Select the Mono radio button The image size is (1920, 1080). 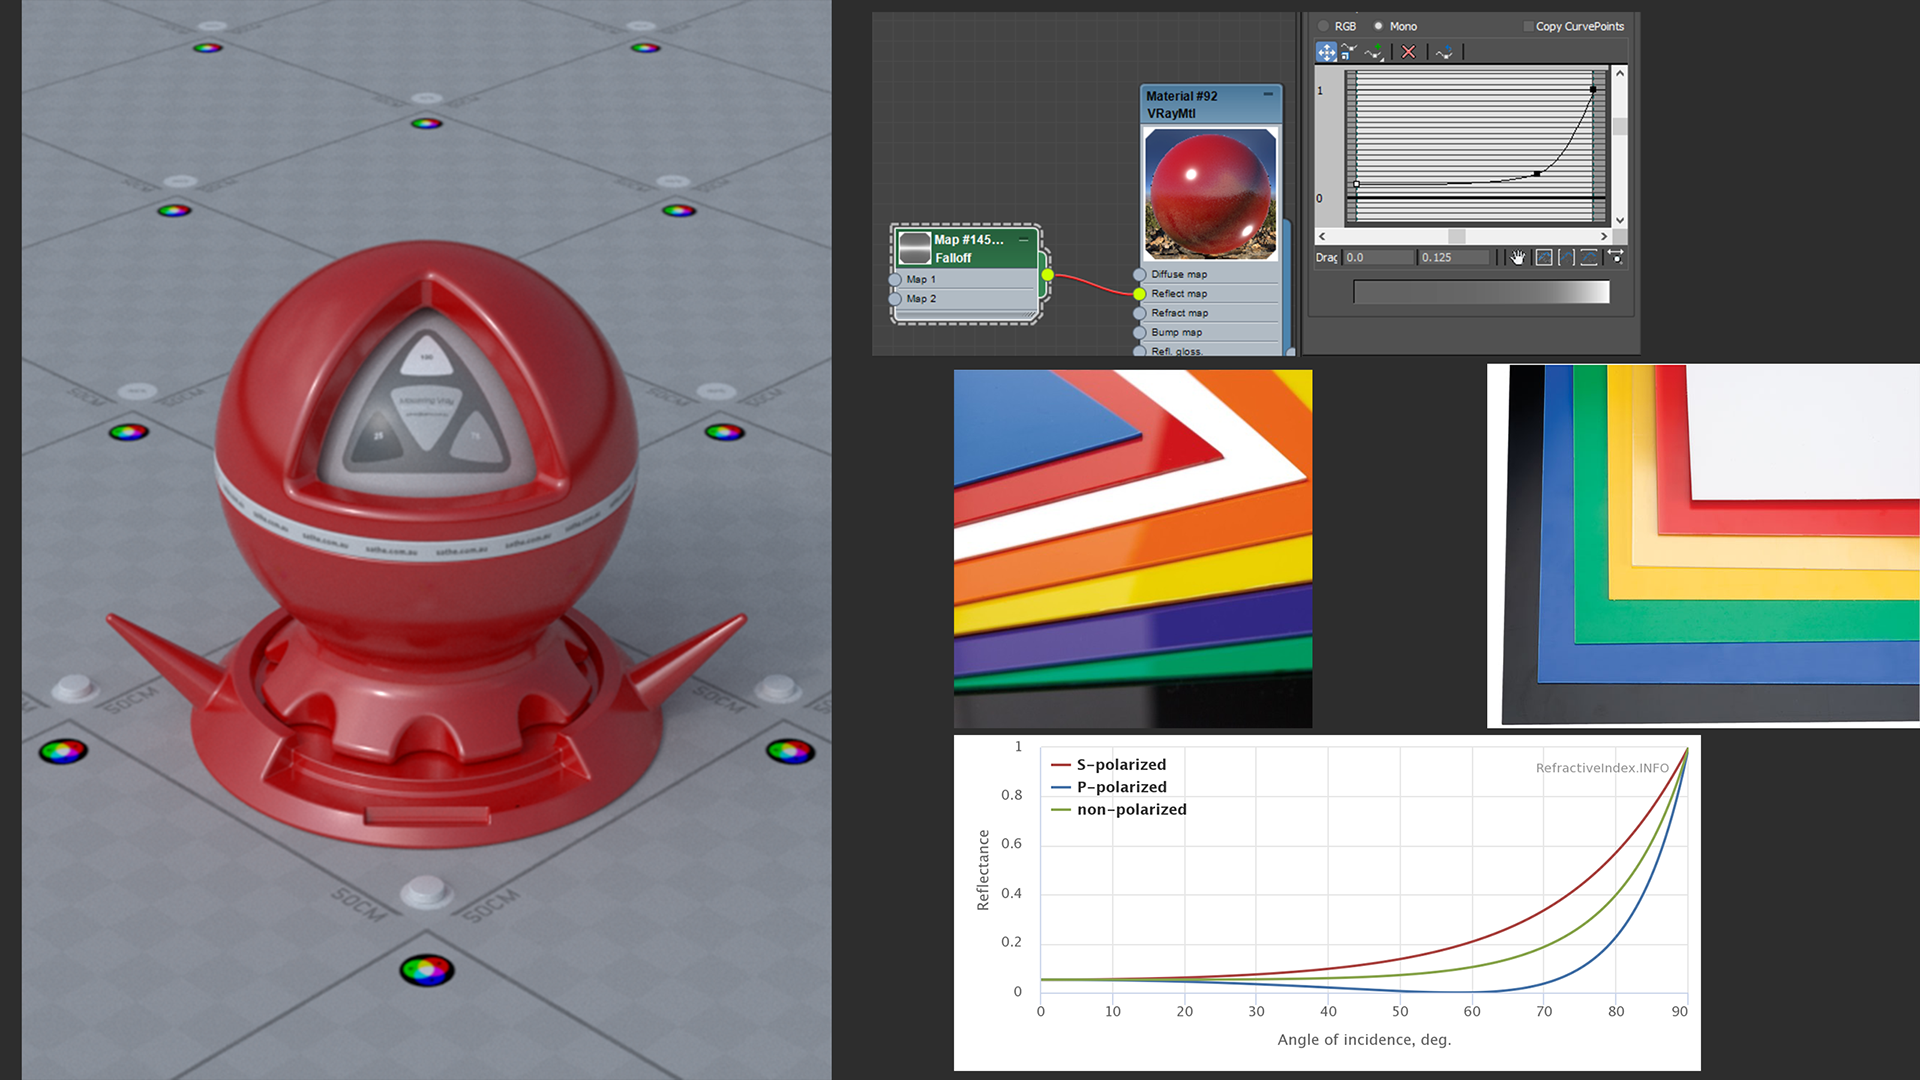coord(1378,26)
